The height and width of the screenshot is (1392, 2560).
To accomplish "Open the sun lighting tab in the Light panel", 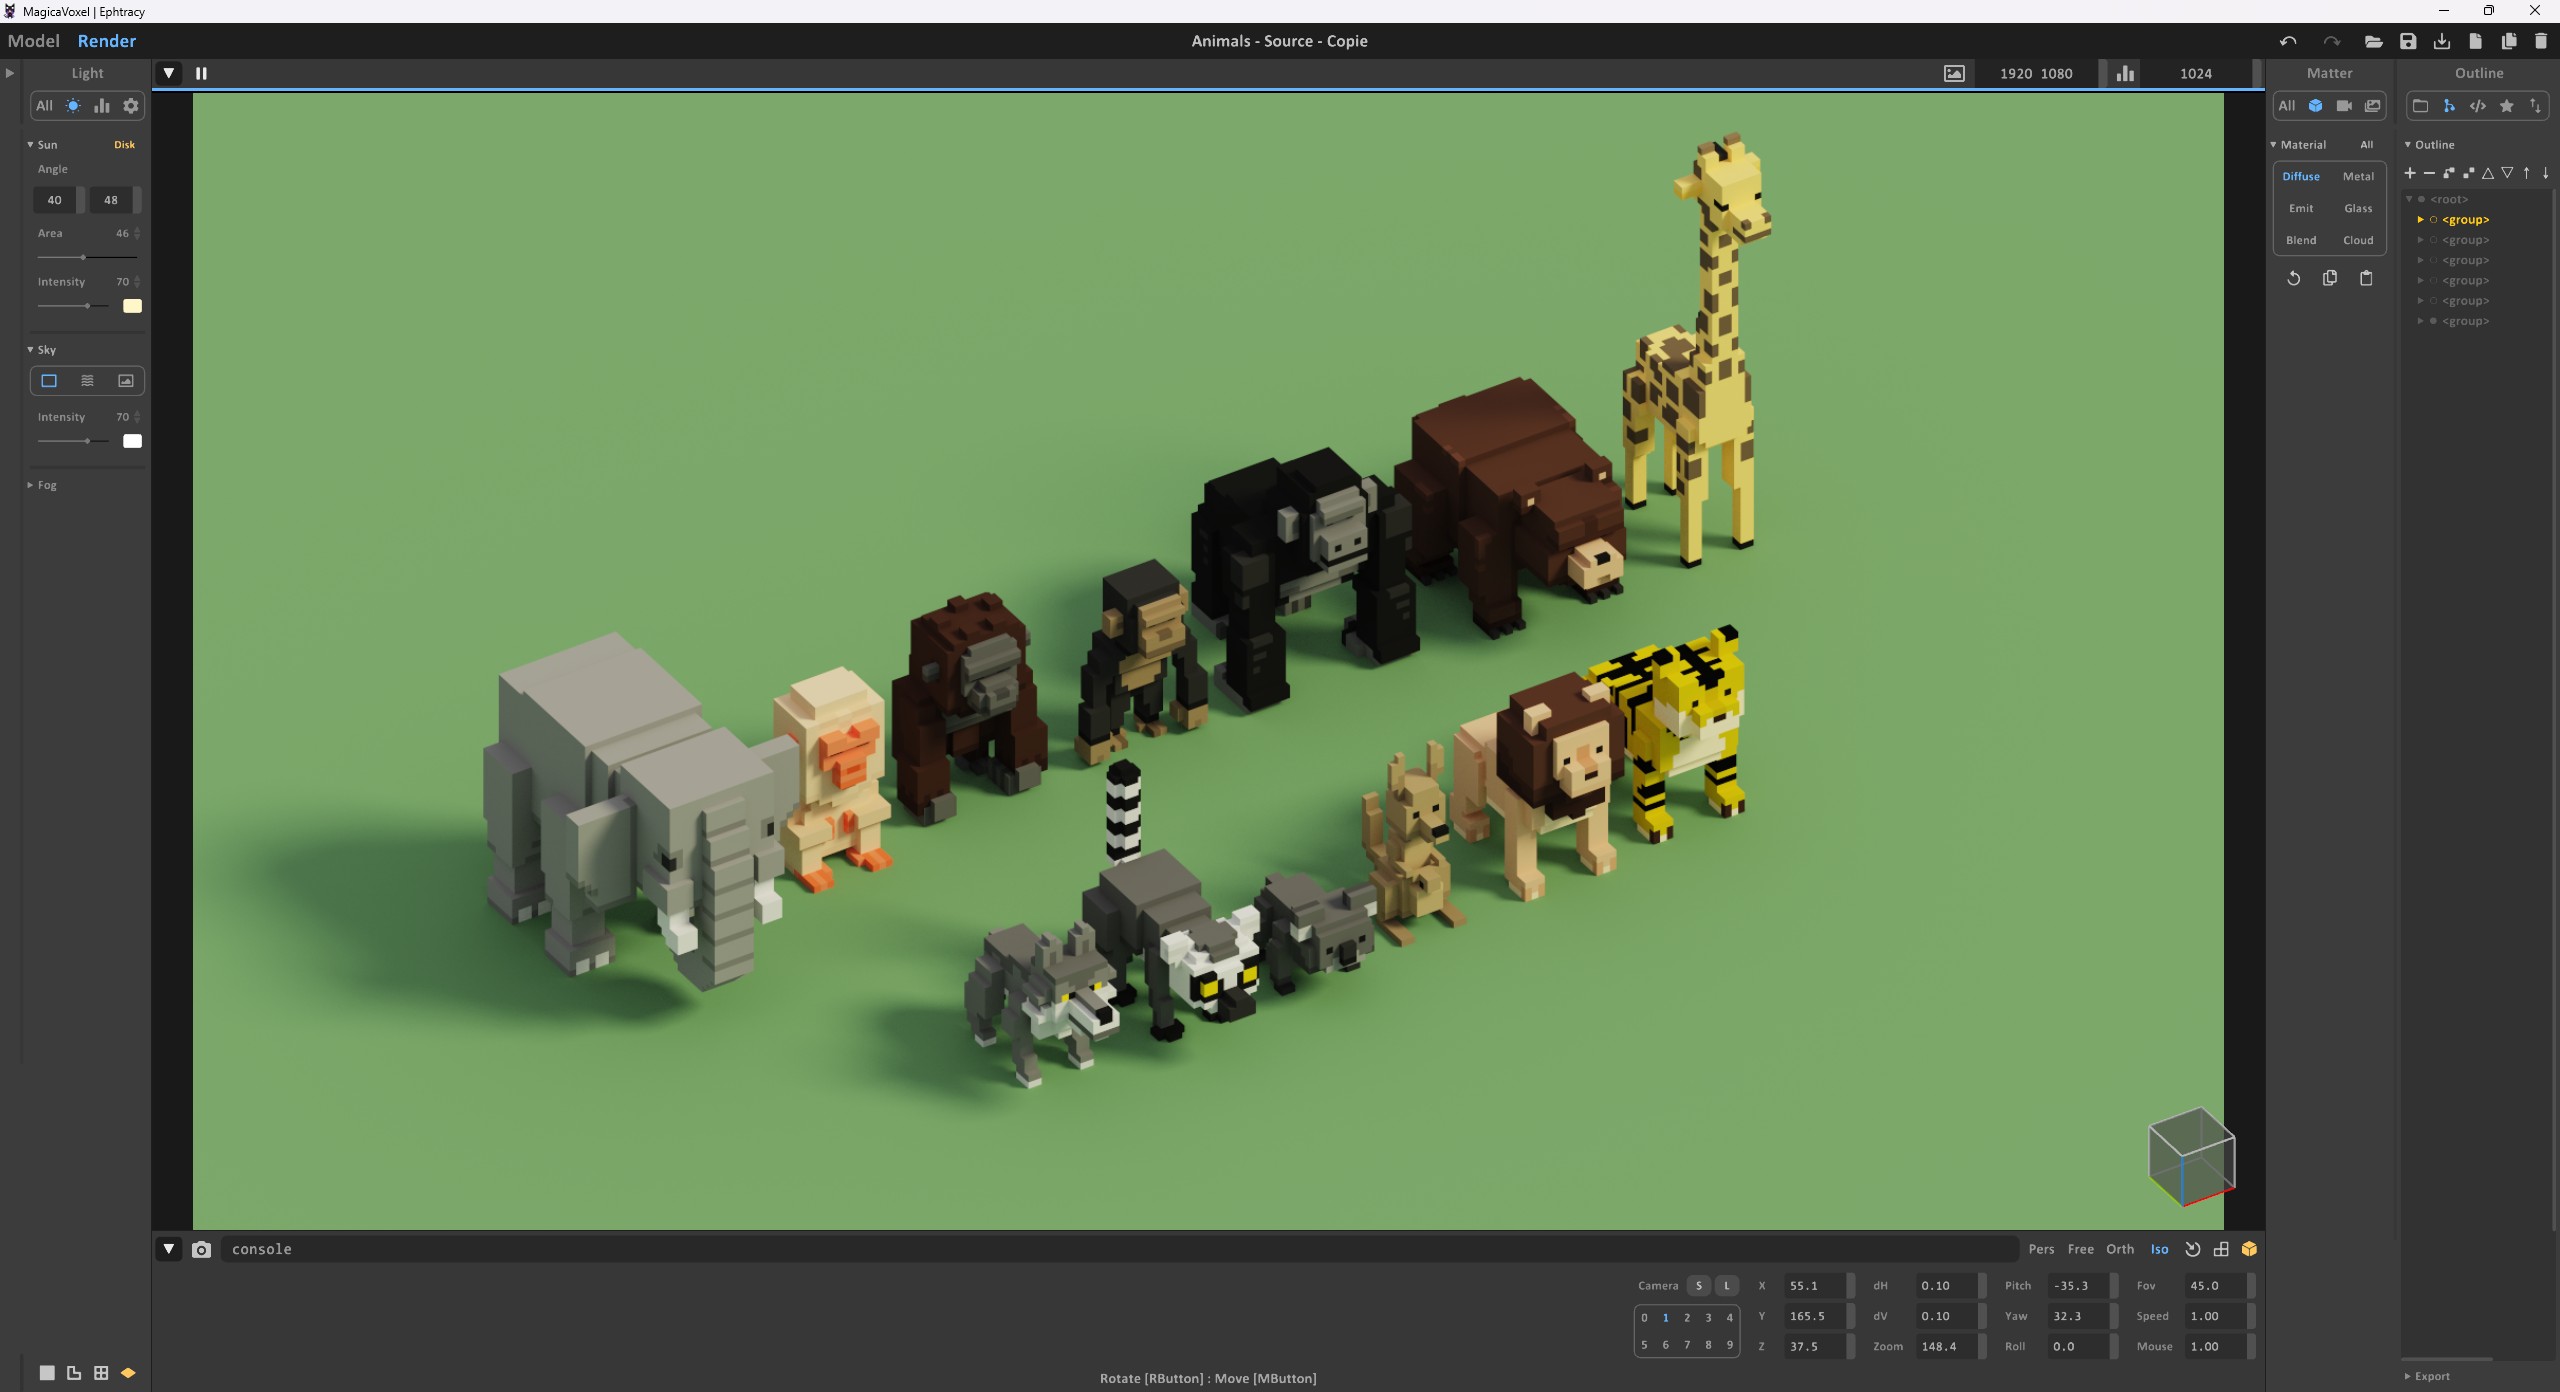I will [x=73, y=106].
